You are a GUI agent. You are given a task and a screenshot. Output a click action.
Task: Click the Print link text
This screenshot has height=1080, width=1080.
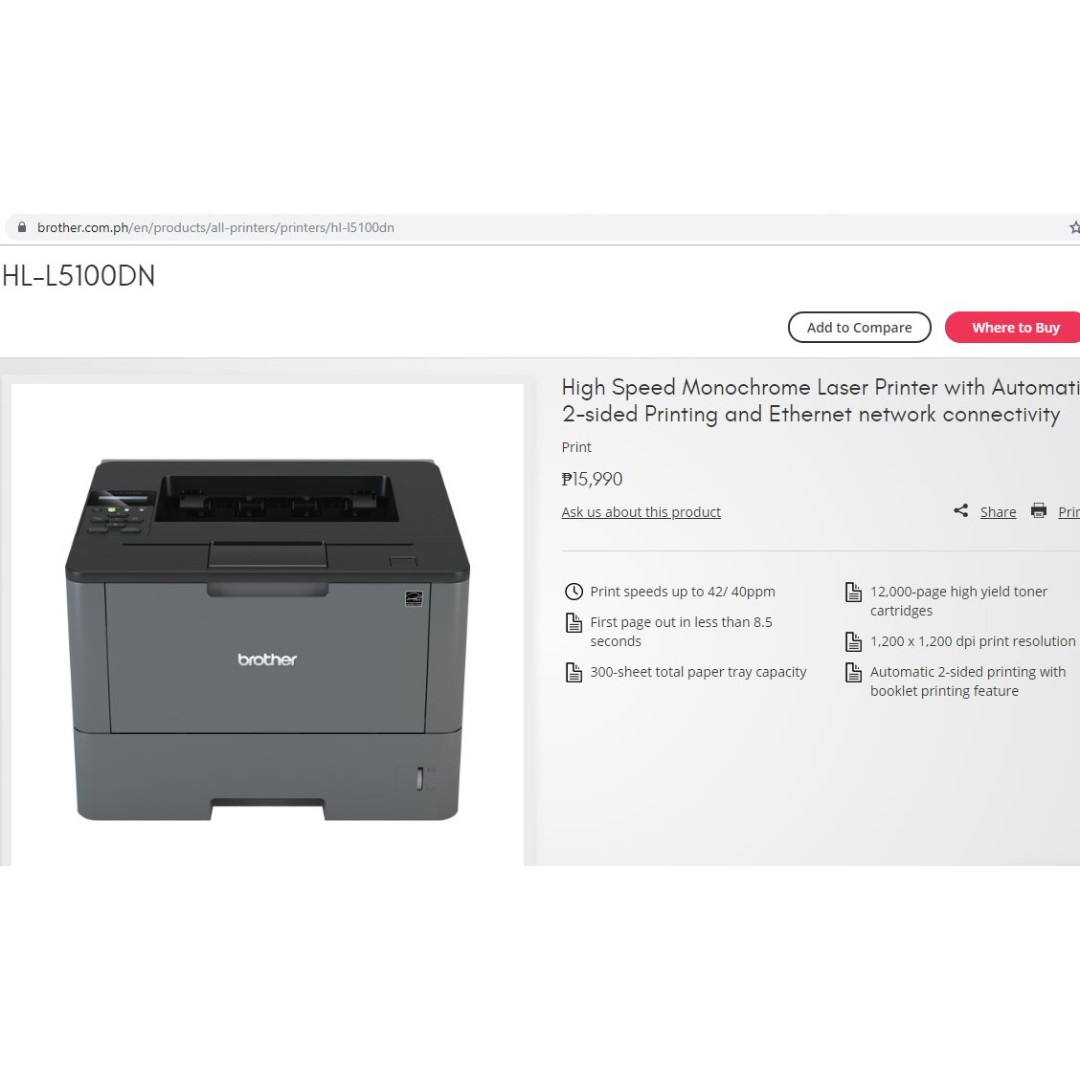[x=1069, y=512]
